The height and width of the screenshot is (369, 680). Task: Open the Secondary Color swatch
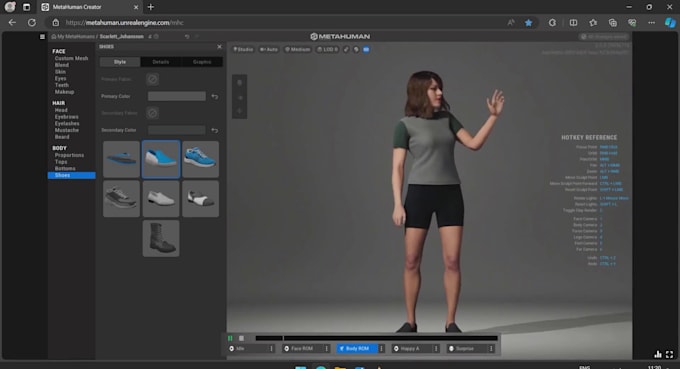point(177,130)
